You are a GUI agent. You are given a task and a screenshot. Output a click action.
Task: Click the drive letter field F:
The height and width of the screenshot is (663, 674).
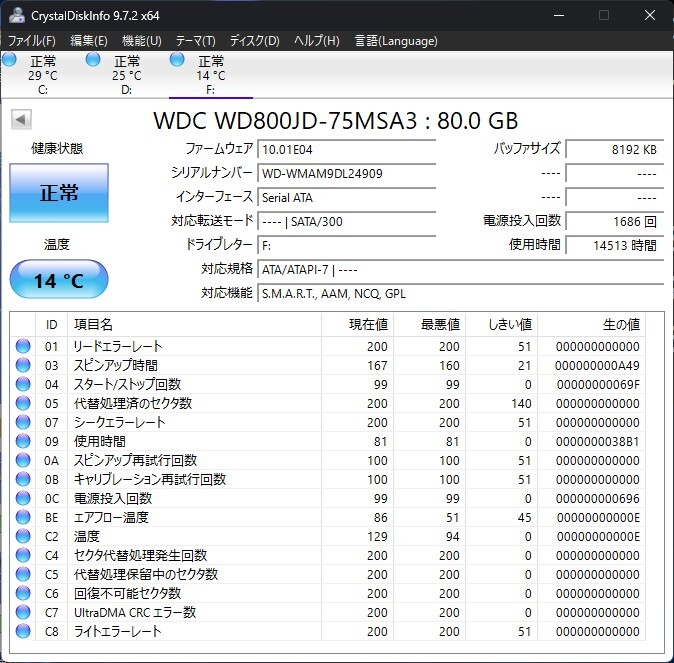(346, 246)
